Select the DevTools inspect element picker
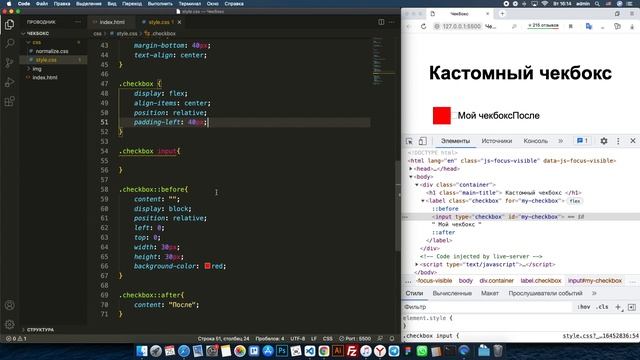Viewport: 640px width, 360px height. pos(409,141)
